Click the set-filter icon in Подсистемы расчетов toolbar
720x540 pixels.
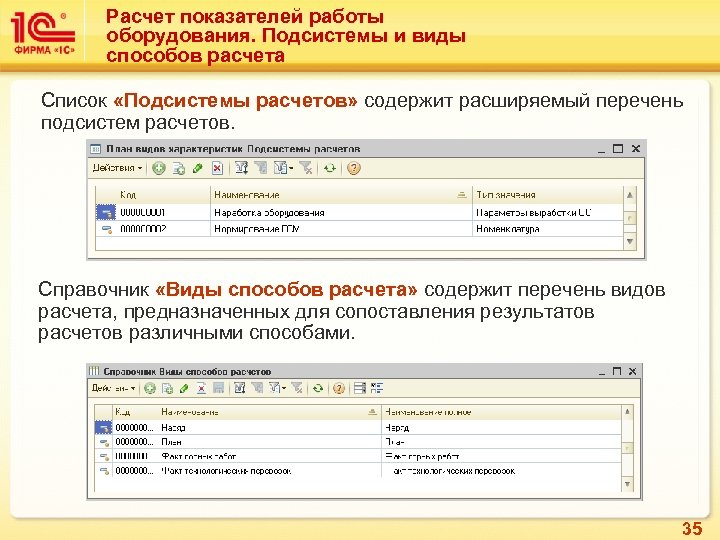242,168
